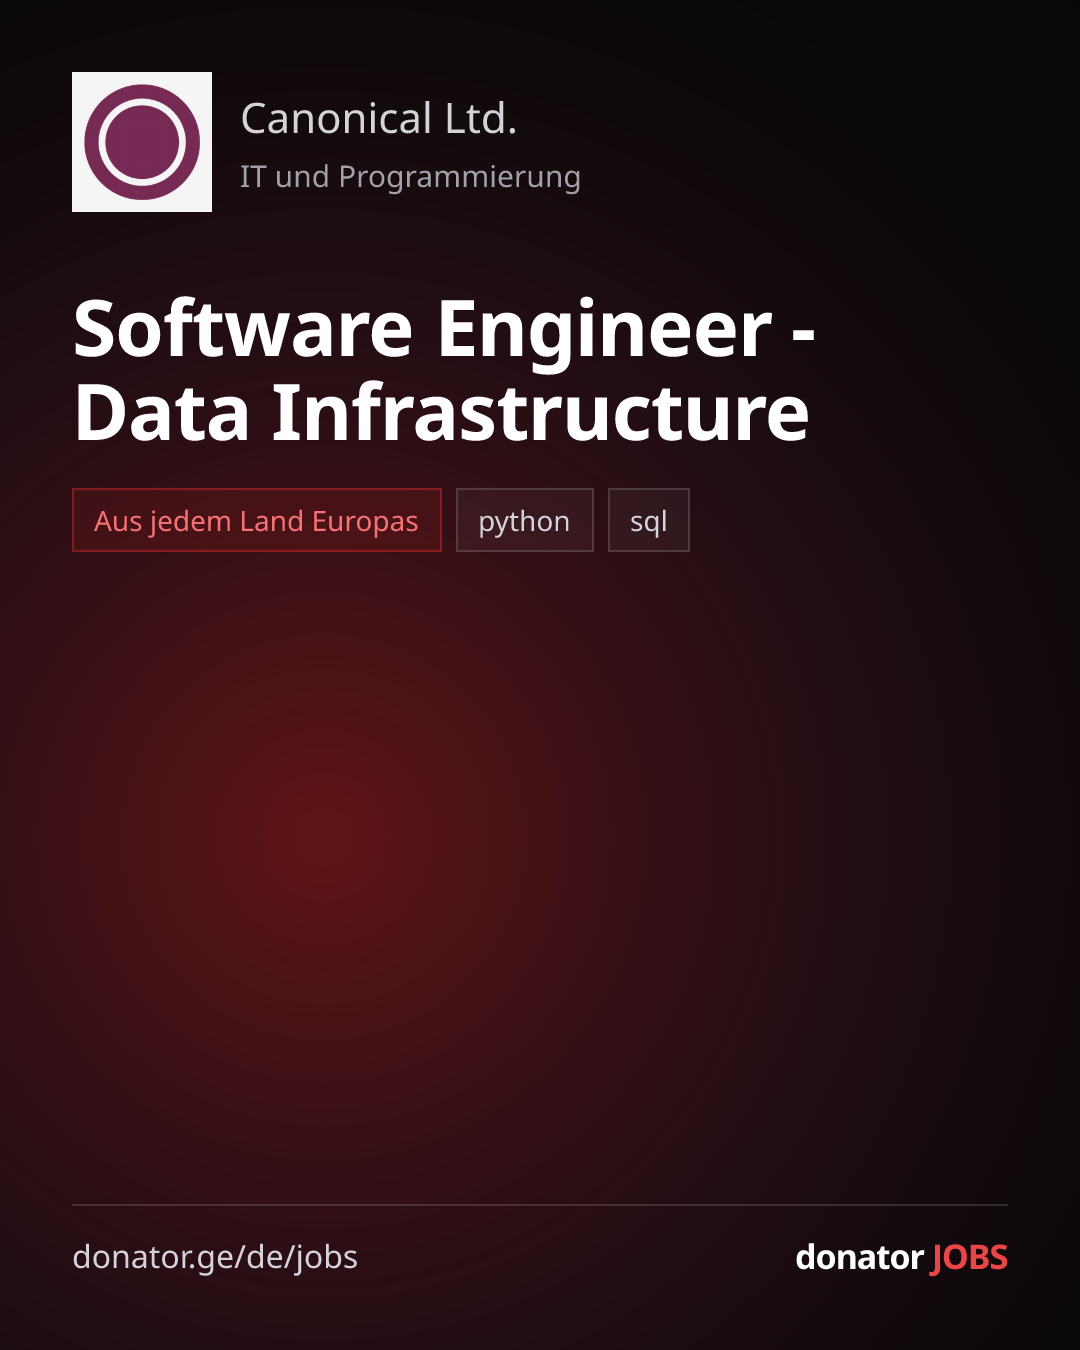Click the donator JOBS brand logo

click(901, 1257)
